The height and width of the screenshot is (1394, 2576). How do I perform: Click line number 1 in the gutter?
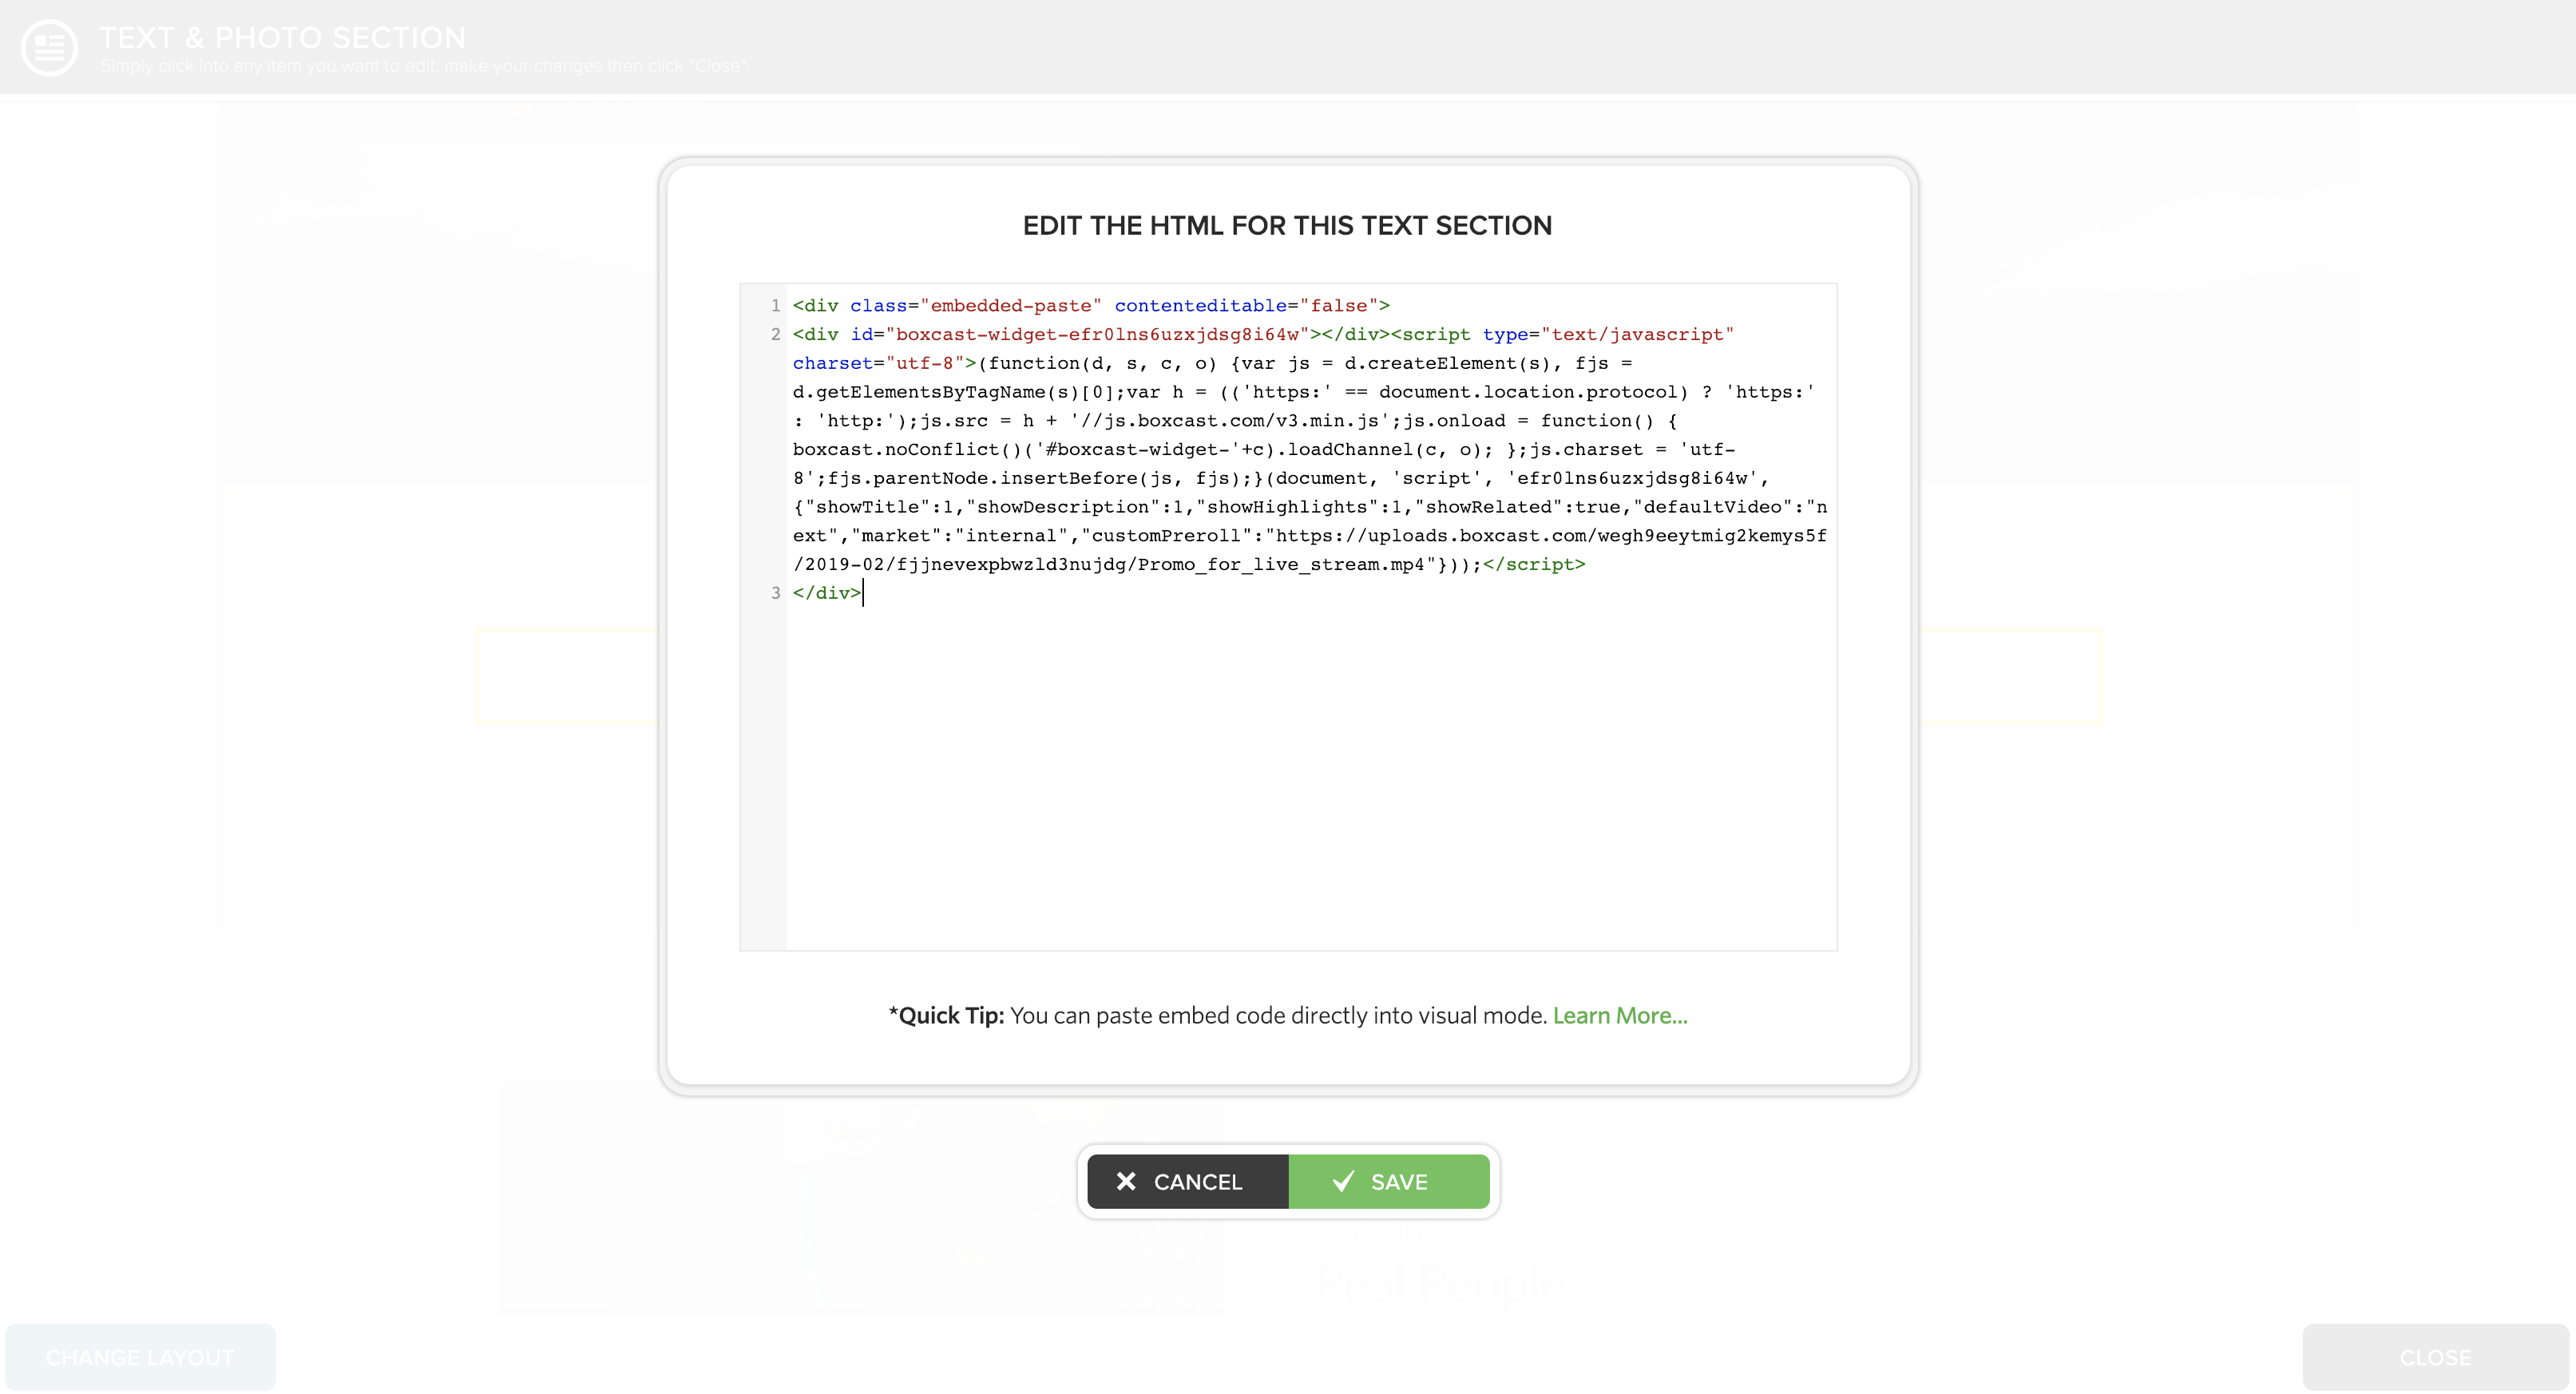[x=775, y=306]
